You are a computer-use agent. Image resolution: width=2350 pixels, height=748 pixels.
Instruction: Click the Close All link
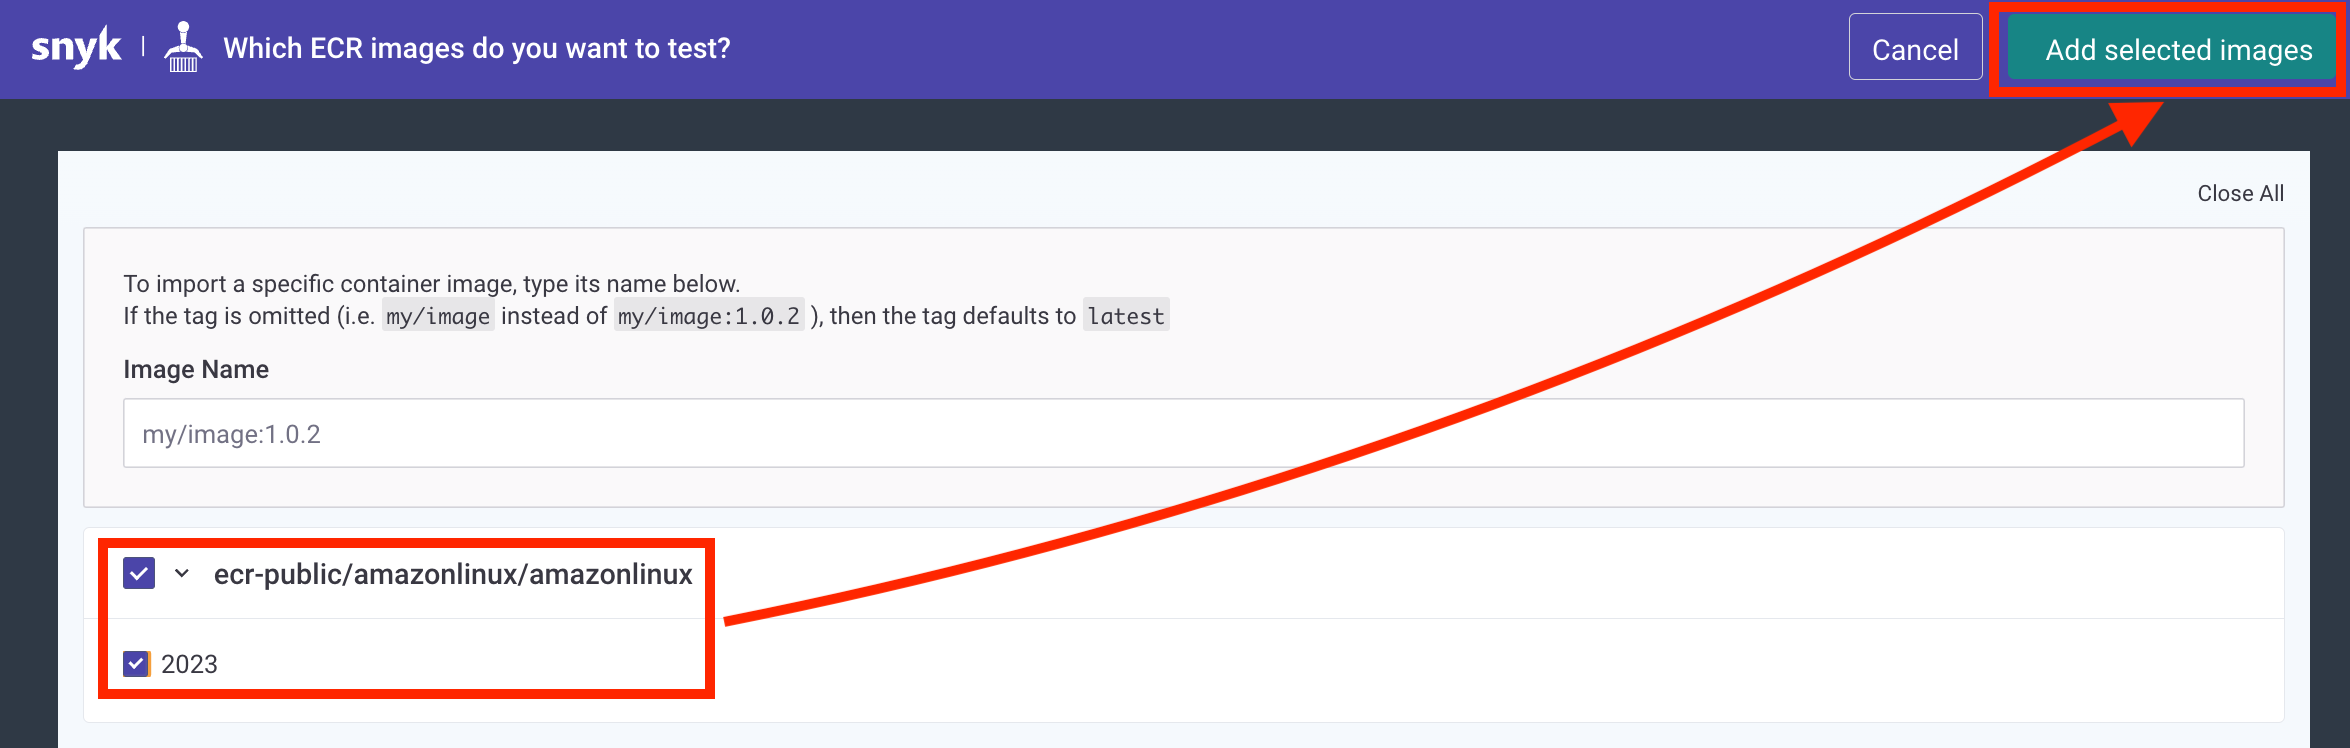click(2240, 193)
